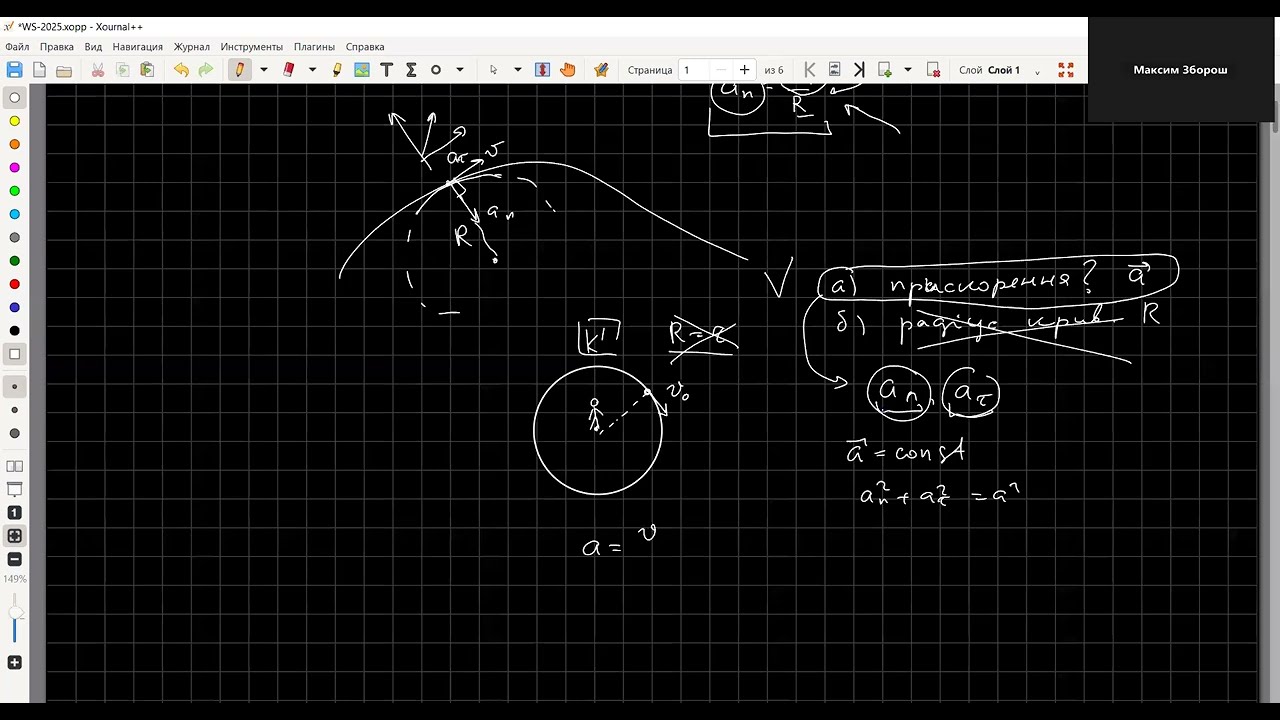Activate the Vertical Space tool
The height and width of the screenshot is (720, 1280).
[542, 70]
